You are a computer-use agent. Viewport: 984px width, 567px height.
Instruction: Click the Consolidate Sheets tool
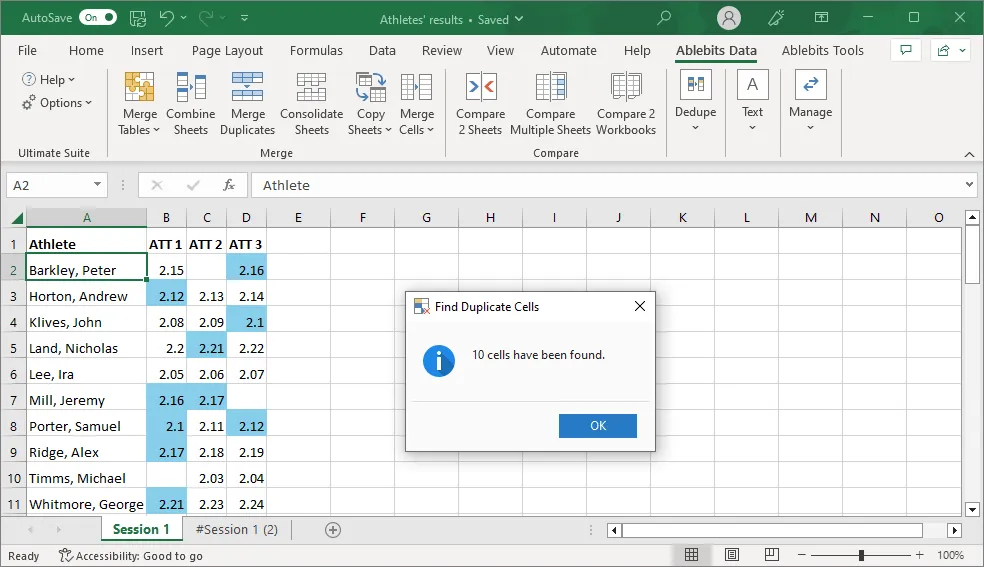311,103
